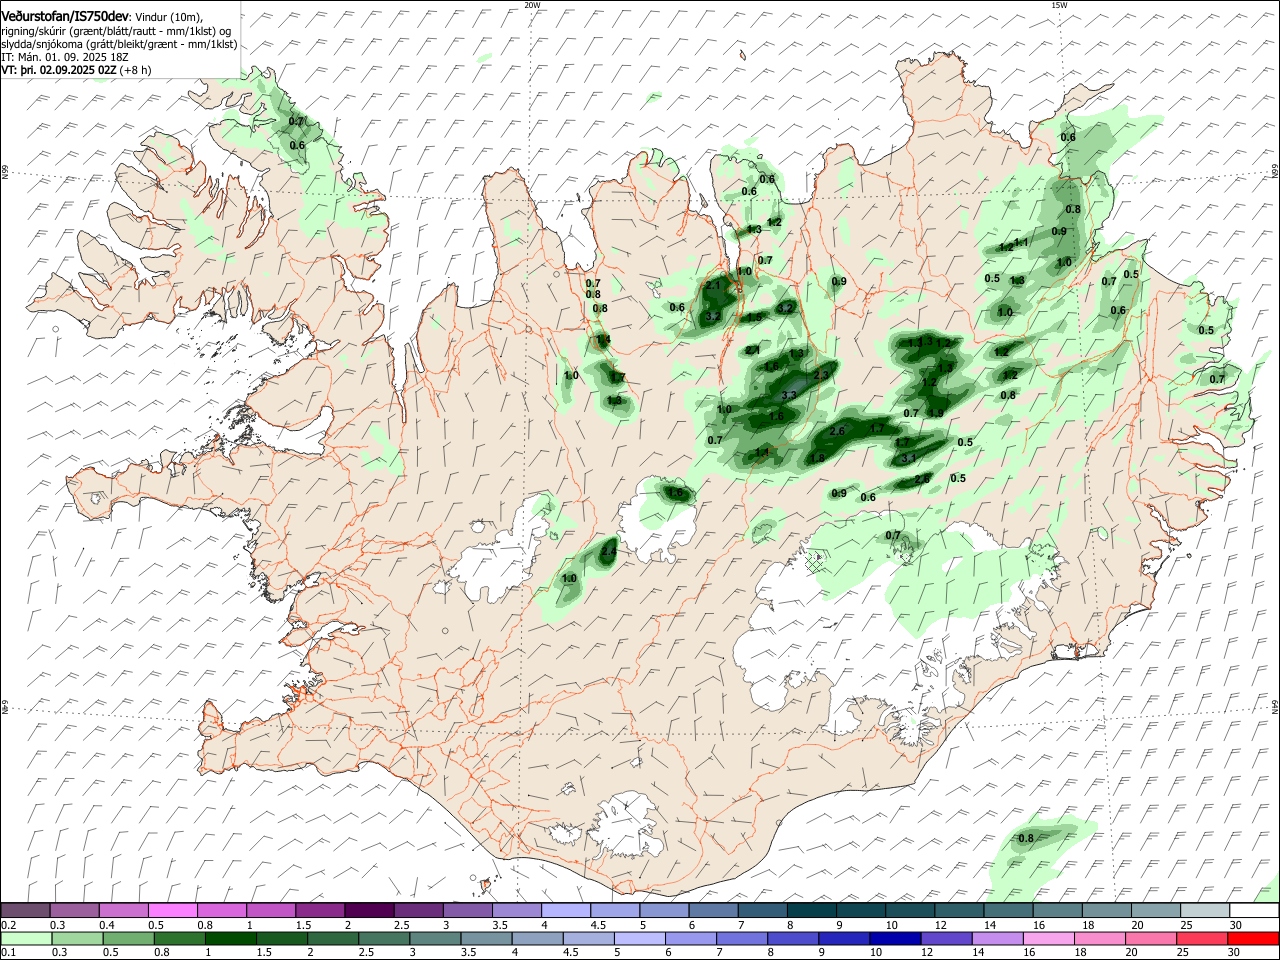Click the 'VT: þri. 02.09.2025 02Z (+8 h)' line
The image size is (1280, 960).
(77, 70)
